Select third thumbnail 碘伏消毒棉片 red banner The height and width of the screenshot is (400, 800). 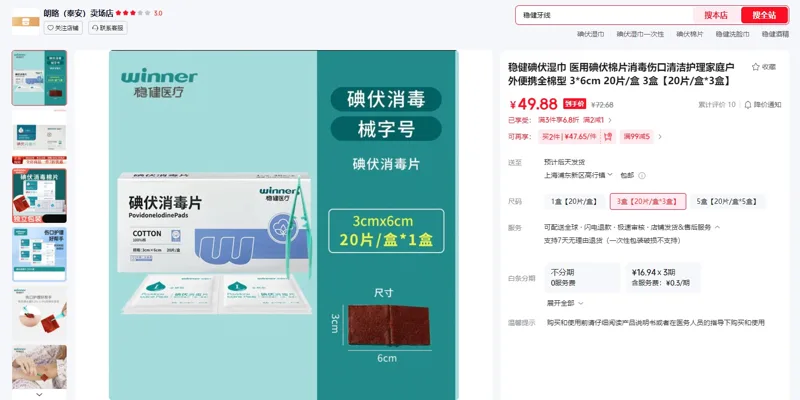point(39,195)
